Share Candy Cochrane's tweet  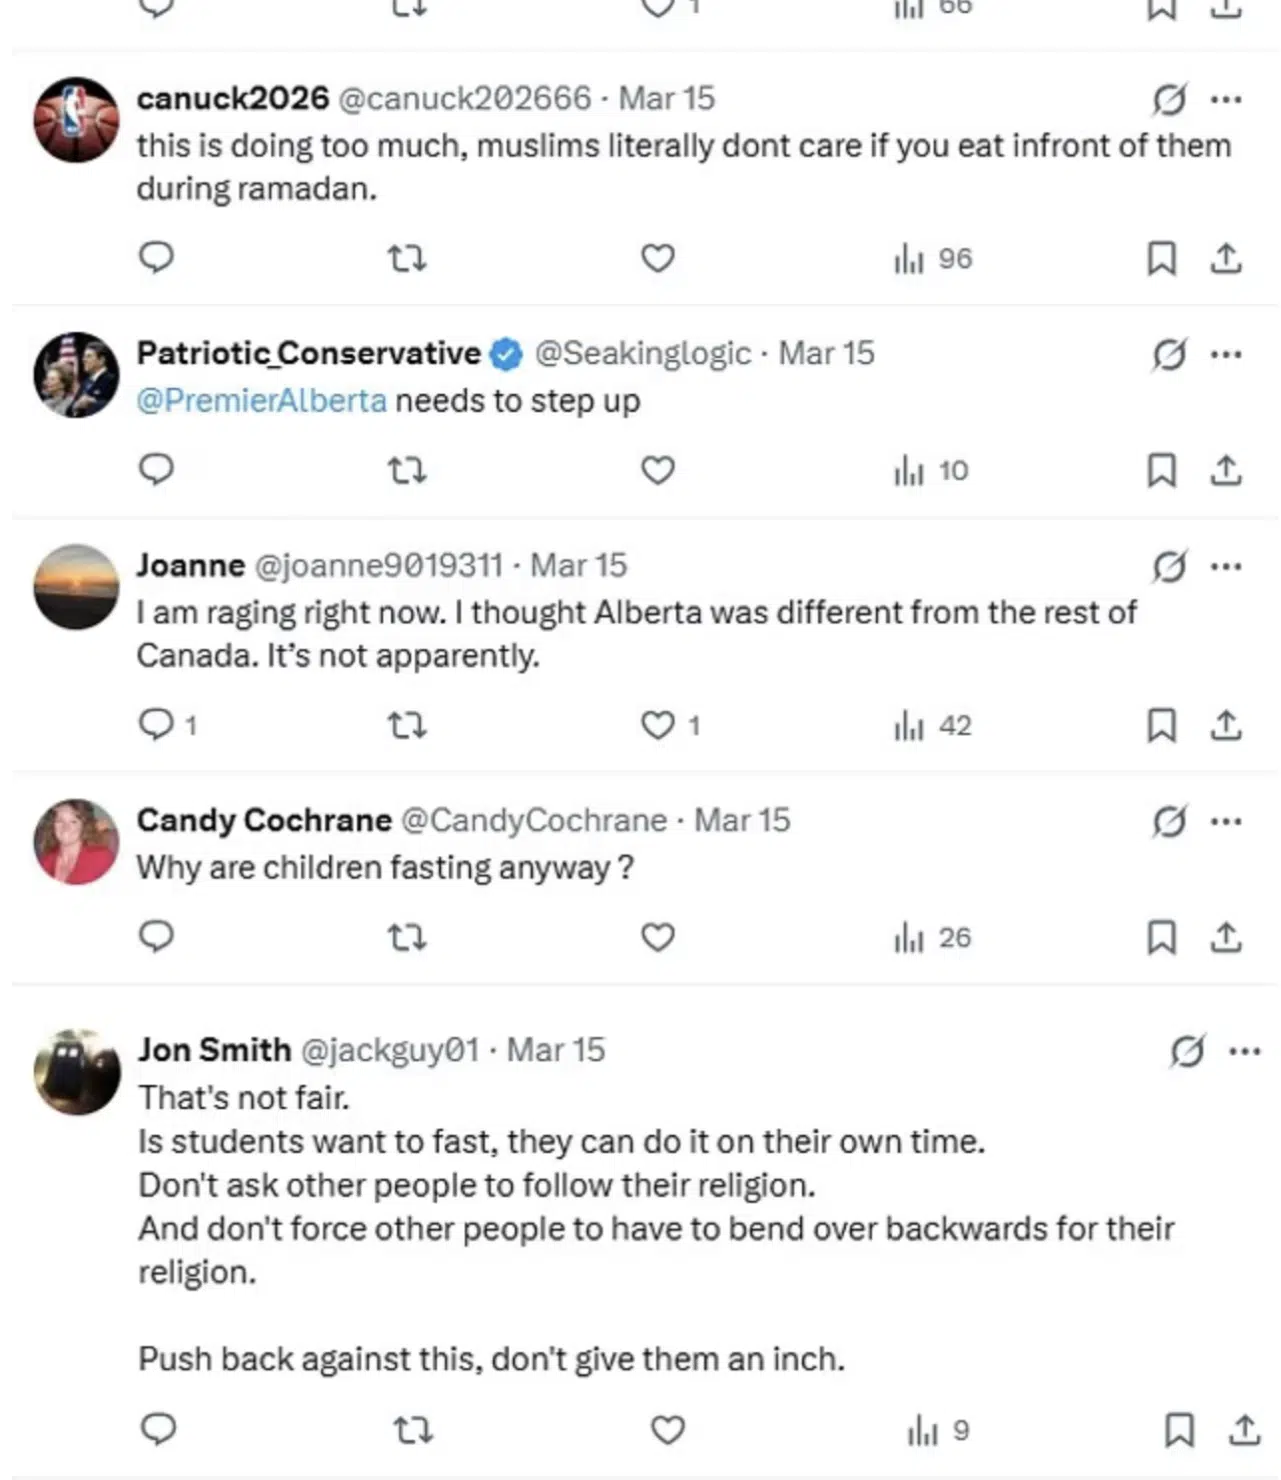1226,937
